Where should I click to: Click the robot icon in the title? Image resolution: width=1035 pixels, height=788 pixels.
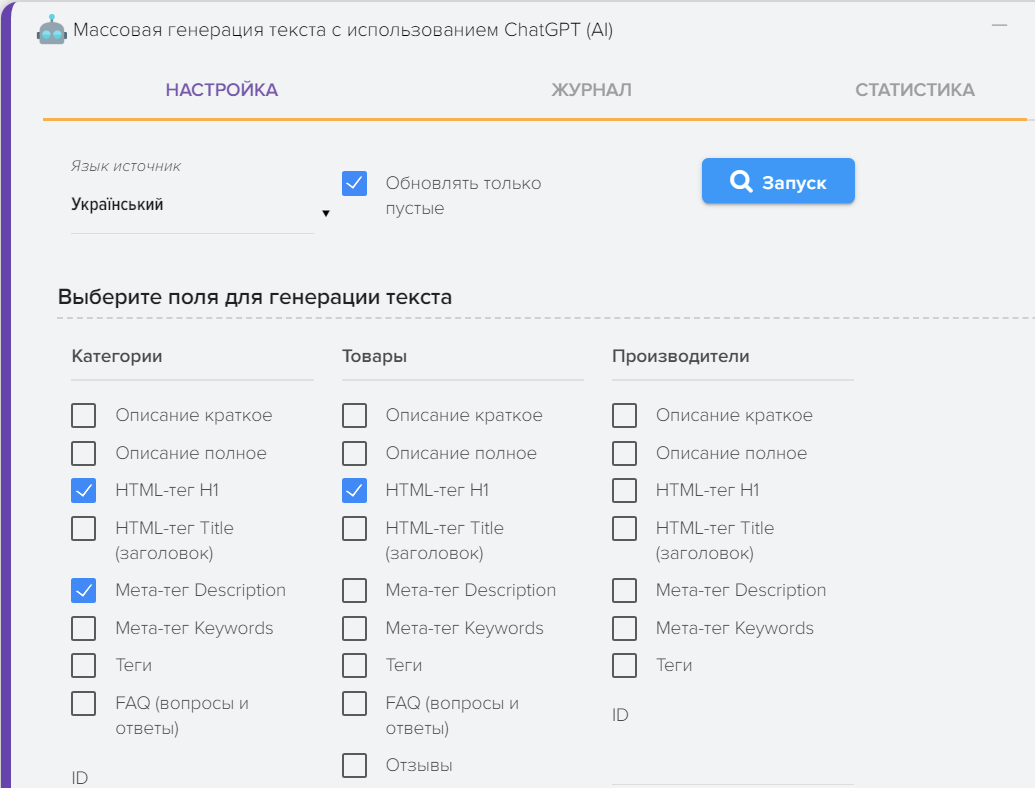click(52, 31)
